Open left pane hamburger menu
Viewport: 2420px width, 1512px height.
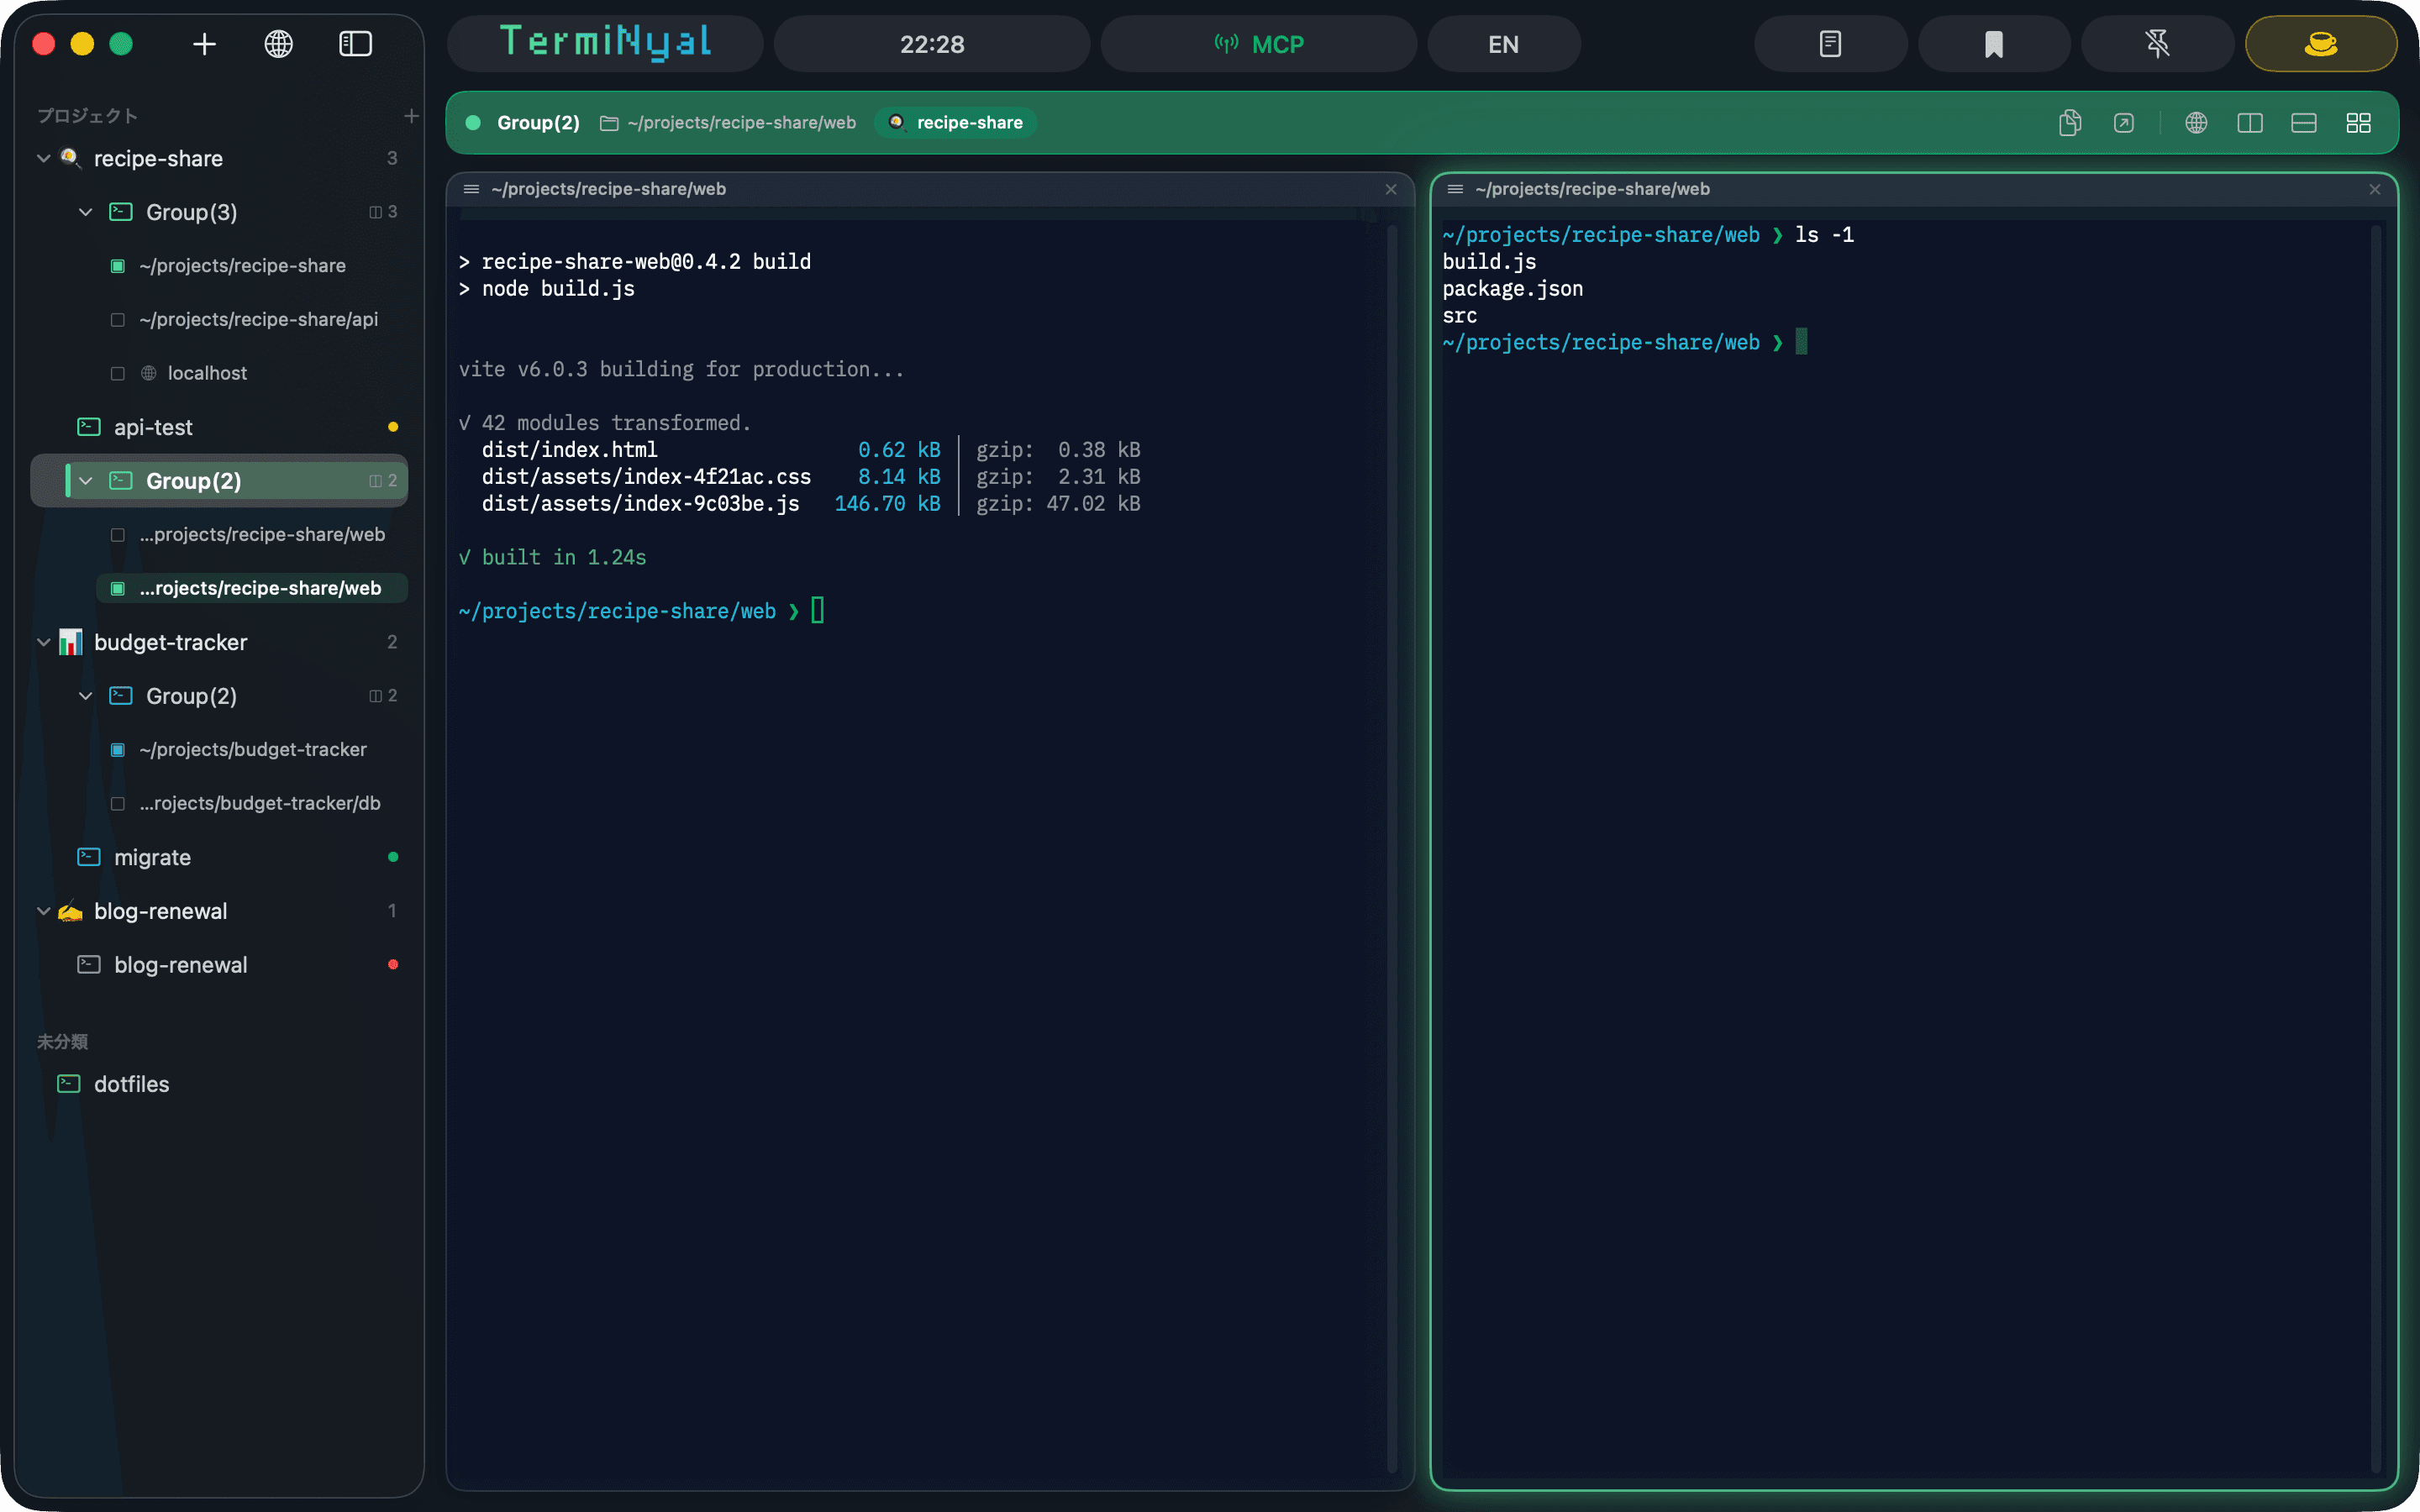tap(471, 189)
